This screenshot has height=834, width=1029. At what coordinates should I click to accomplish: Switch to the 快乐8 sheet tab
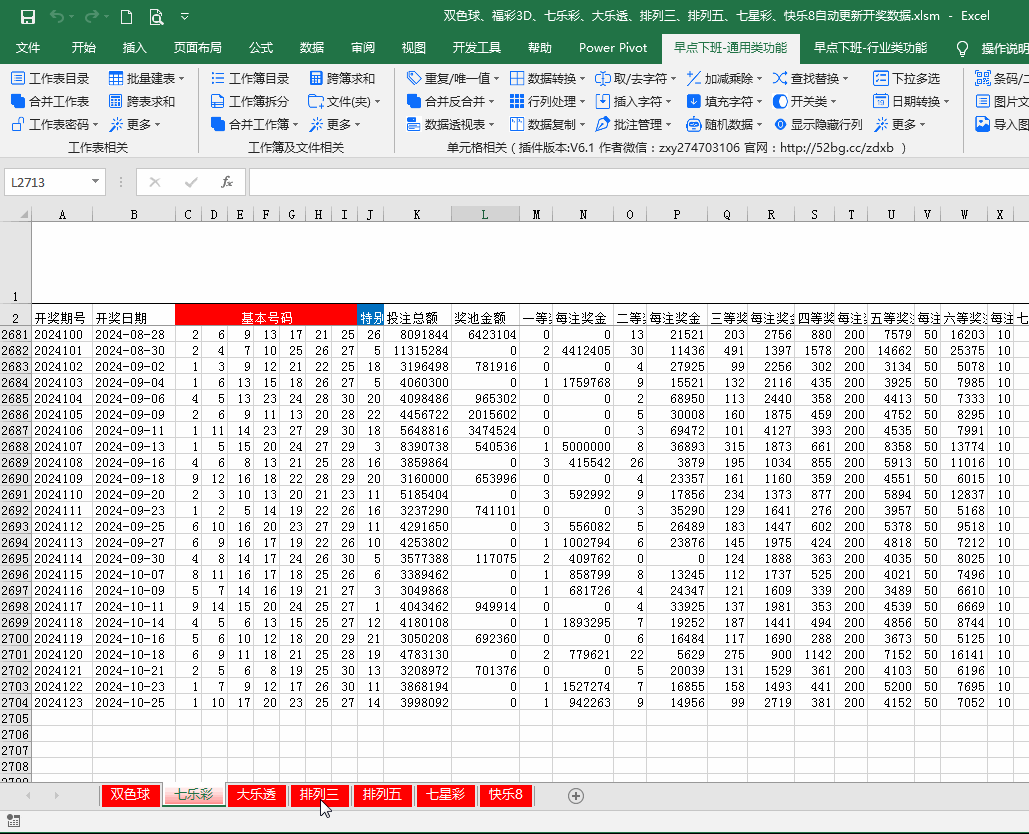[x=506, y=795]
